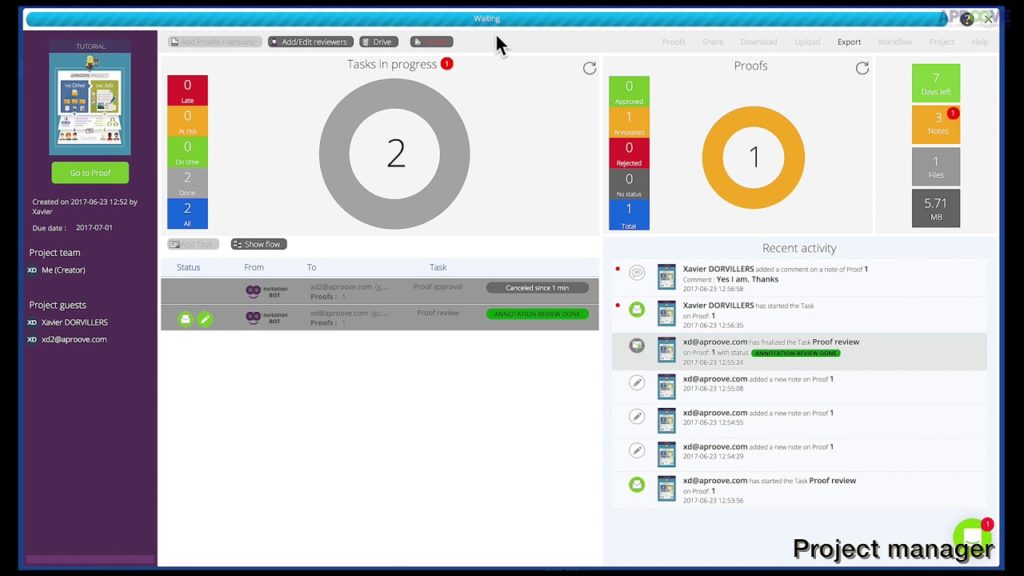Click the orange Notes tile
Screen dimensions: 1024x576
point(935,124)
